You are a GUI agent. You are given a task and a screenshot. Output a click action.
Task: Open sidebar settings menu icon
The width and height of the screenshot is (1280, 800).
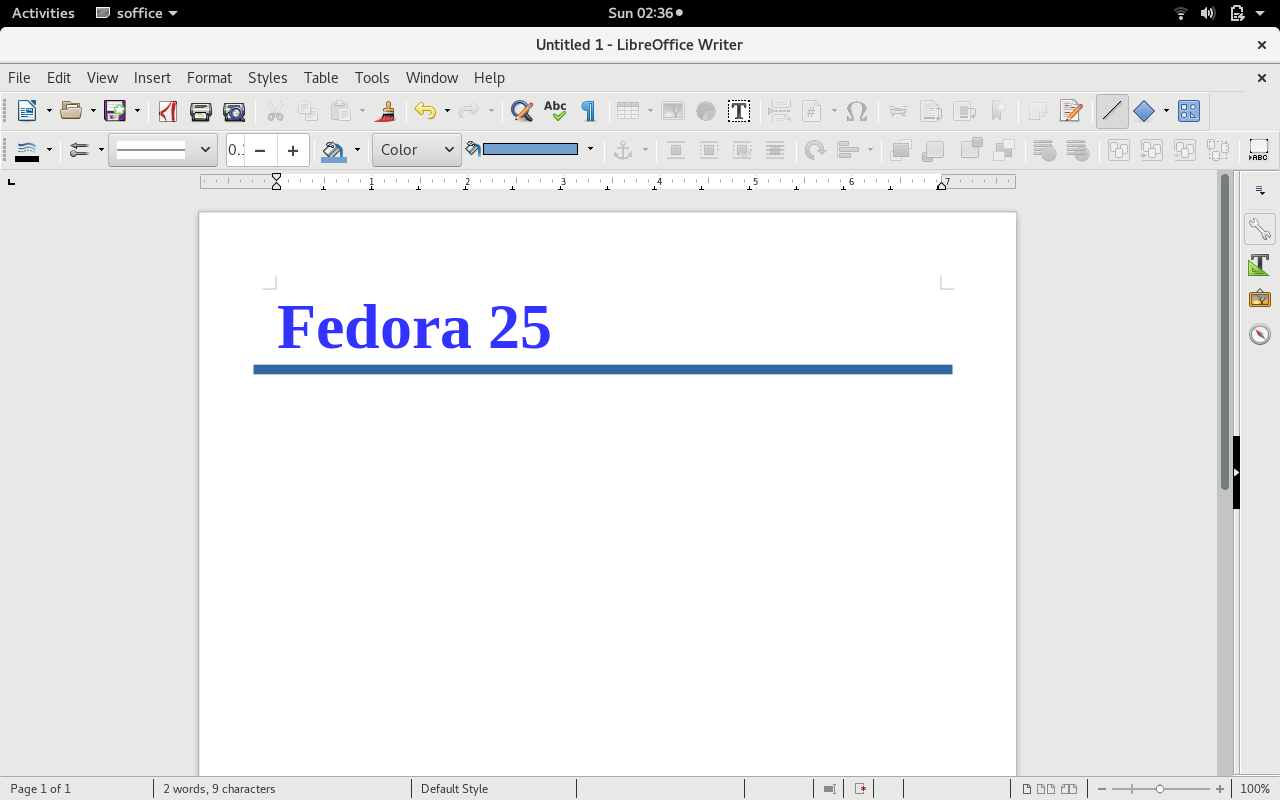[1260, 190]
